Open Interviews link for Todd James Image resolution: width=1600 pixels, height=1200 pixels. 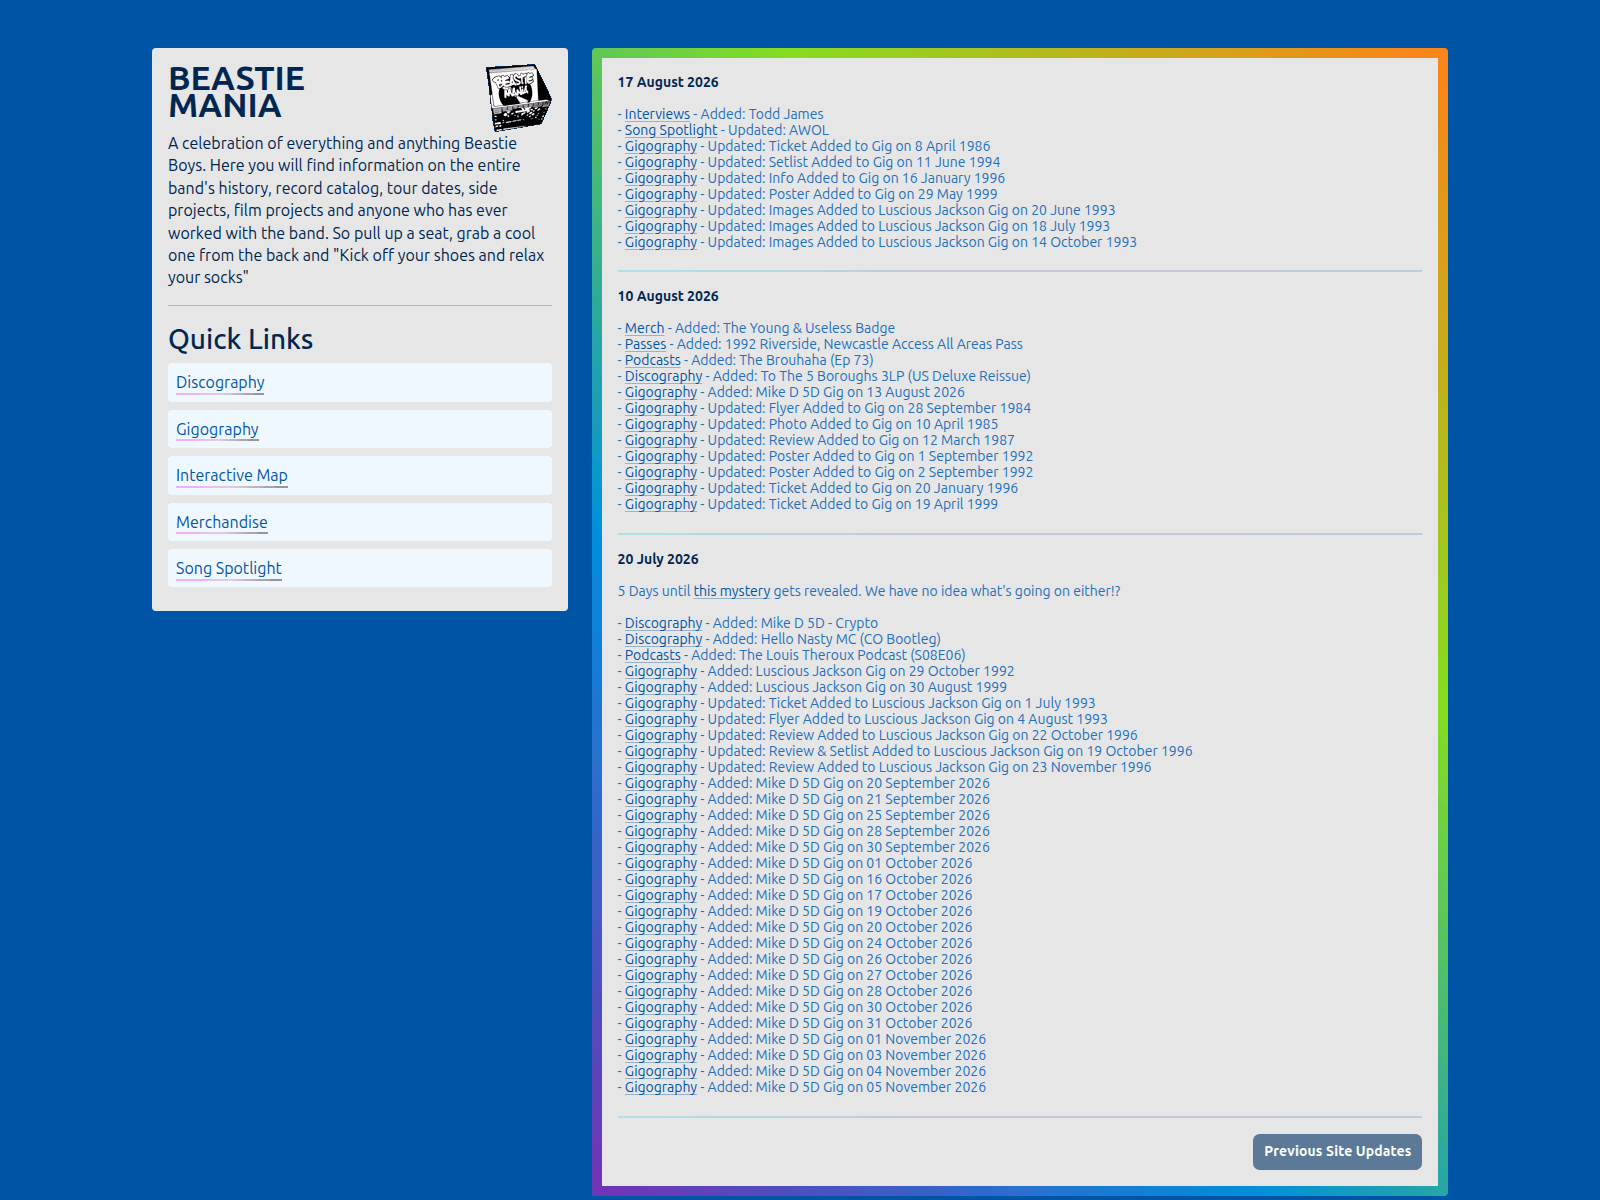[657, 114]
